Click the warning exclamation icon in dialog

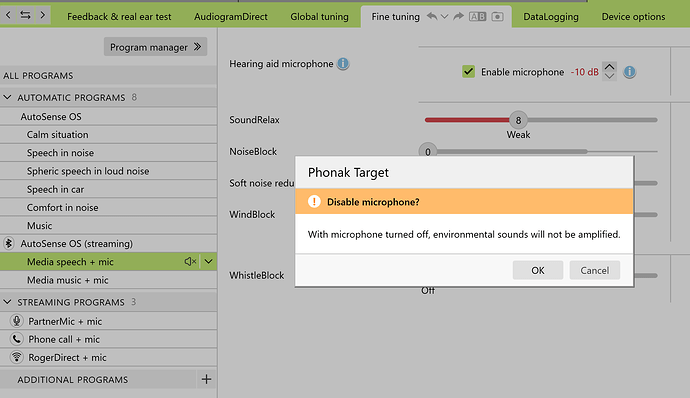coord(314,202)
